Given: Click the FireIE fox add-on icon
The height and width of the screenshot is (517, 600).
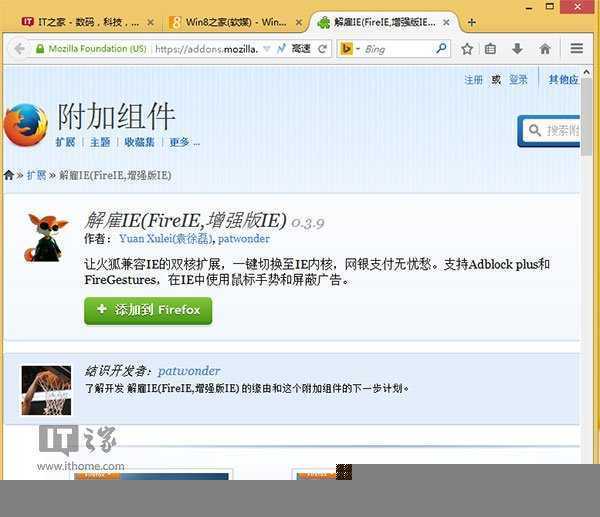Looking at the screenshot, I should point(46,238).
